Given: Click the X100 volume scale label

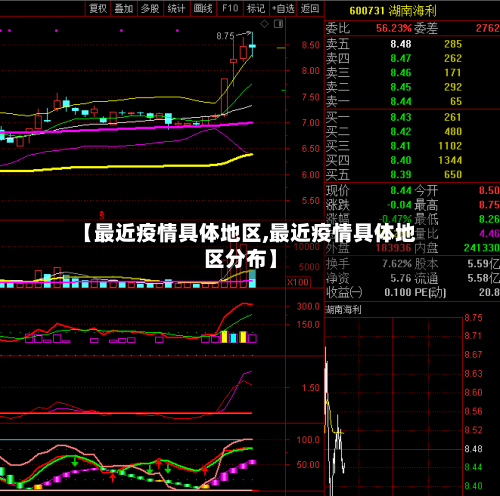Looking at the screenshot, I should 298,282.
